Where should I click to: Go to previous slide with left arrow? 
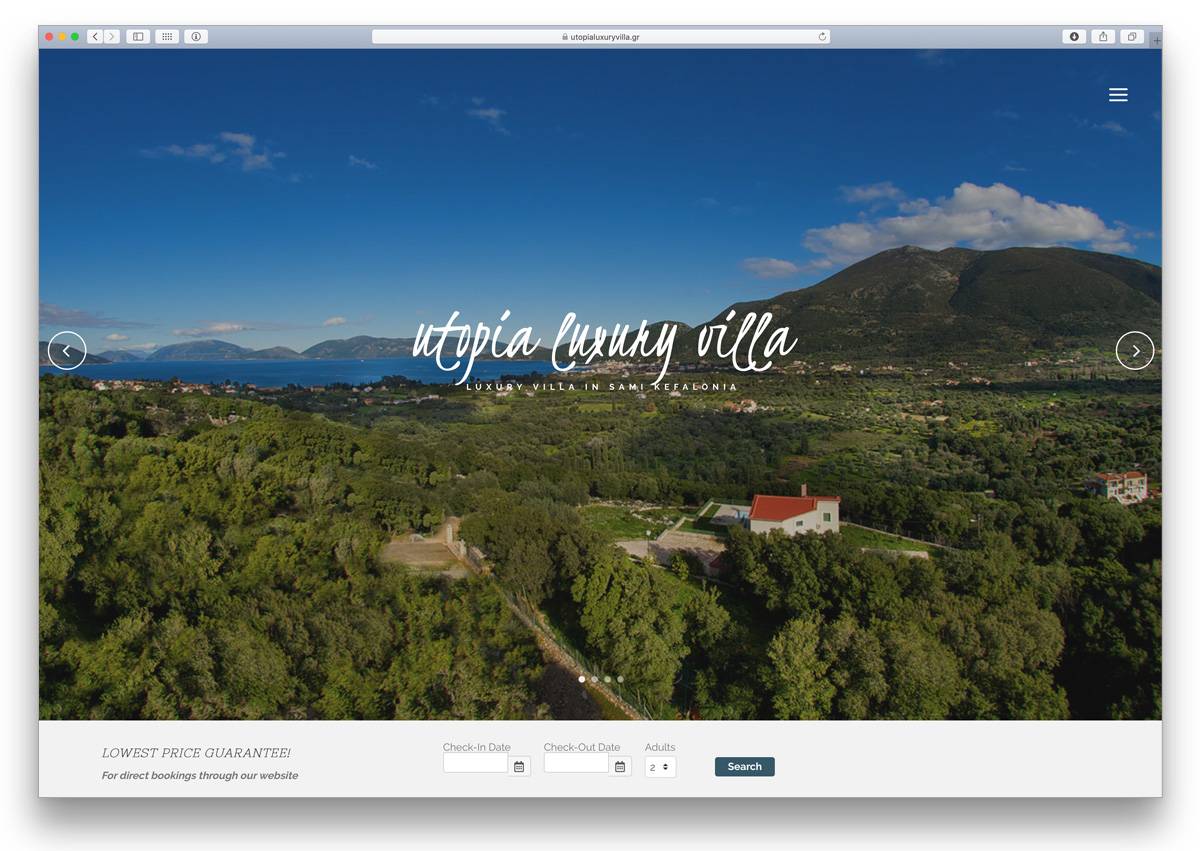67,350
